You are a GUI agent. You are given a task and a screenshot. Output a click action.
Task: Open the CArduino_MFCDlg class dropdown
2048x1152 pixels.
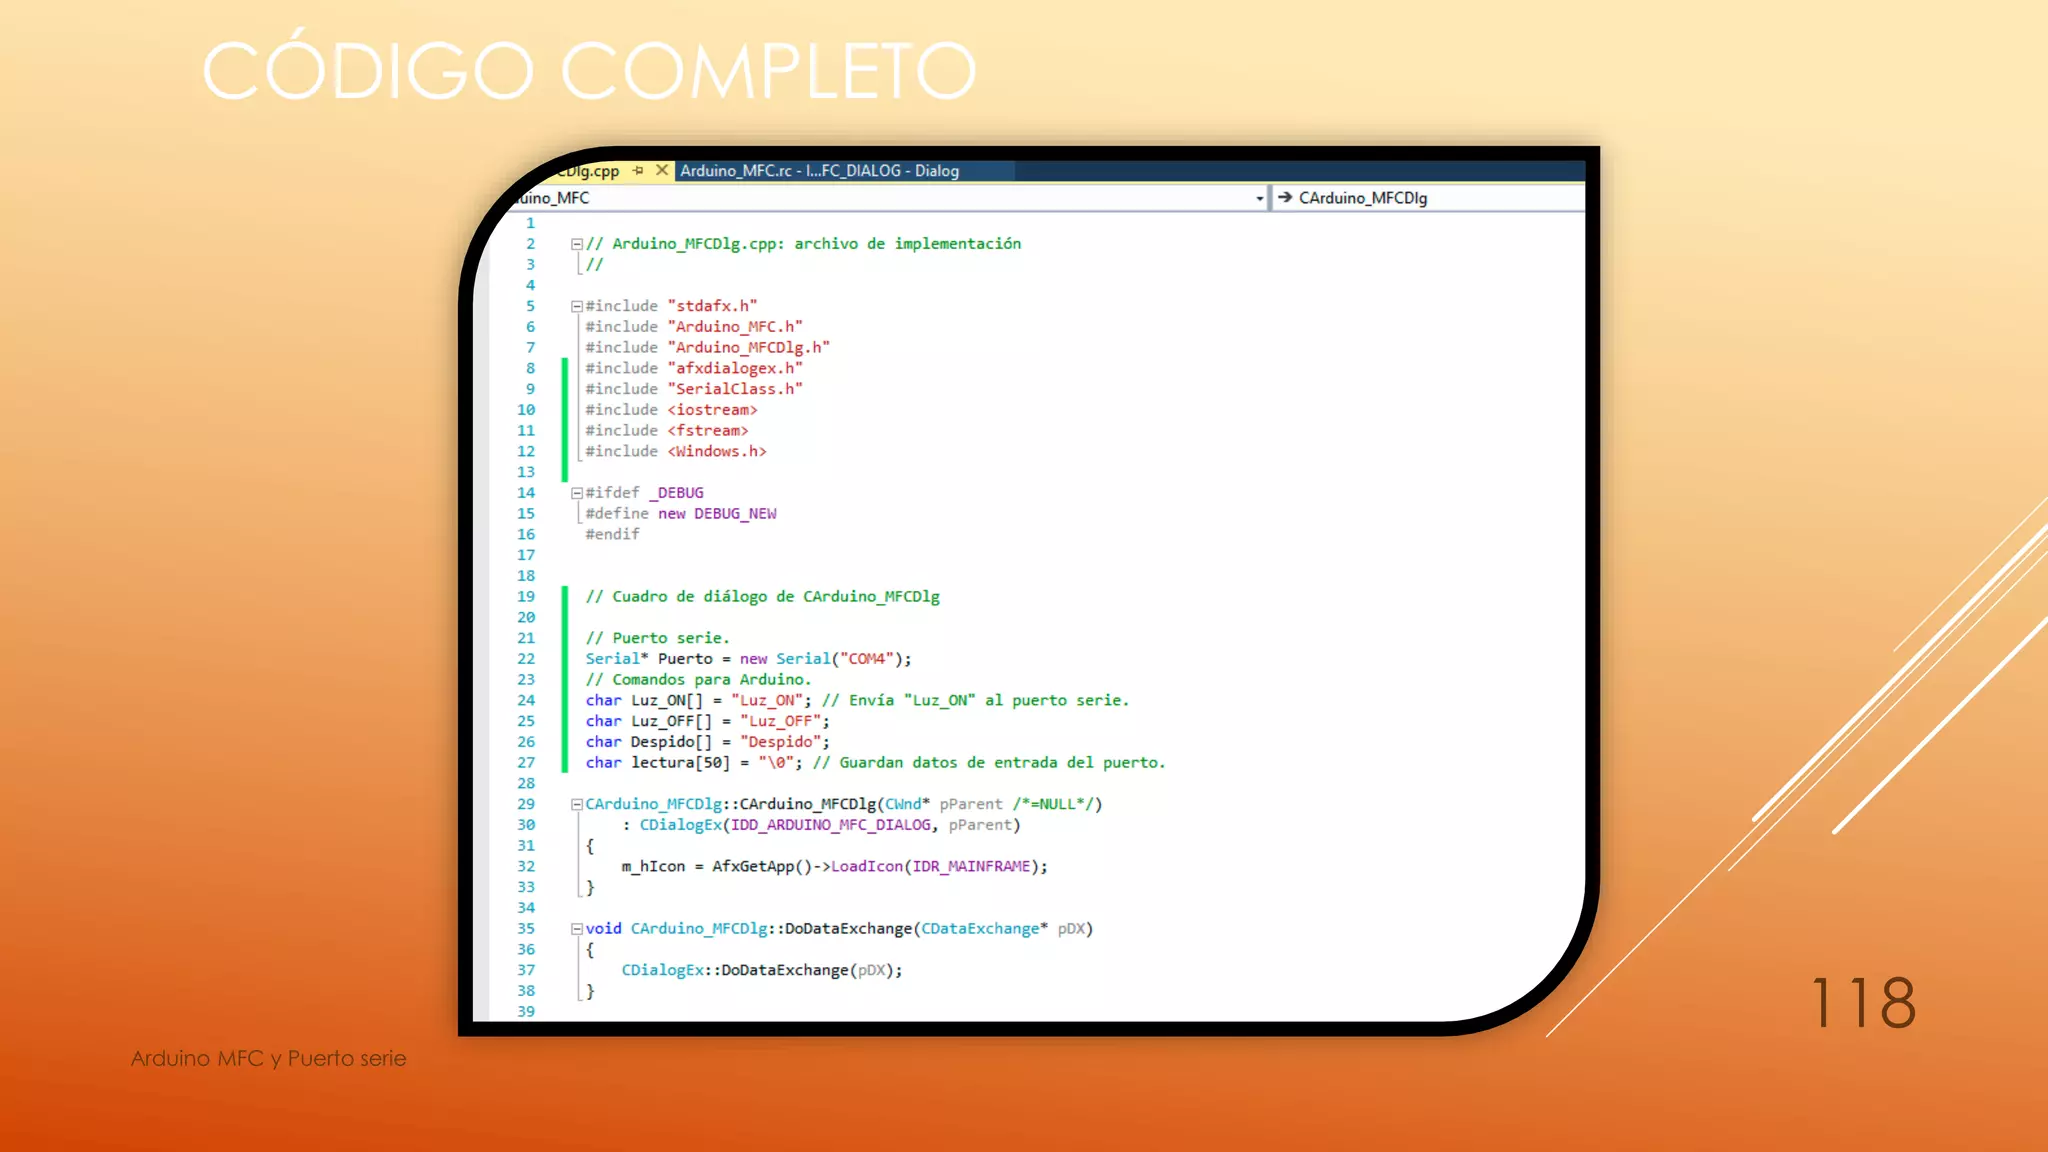click(x=1430, y=198)
